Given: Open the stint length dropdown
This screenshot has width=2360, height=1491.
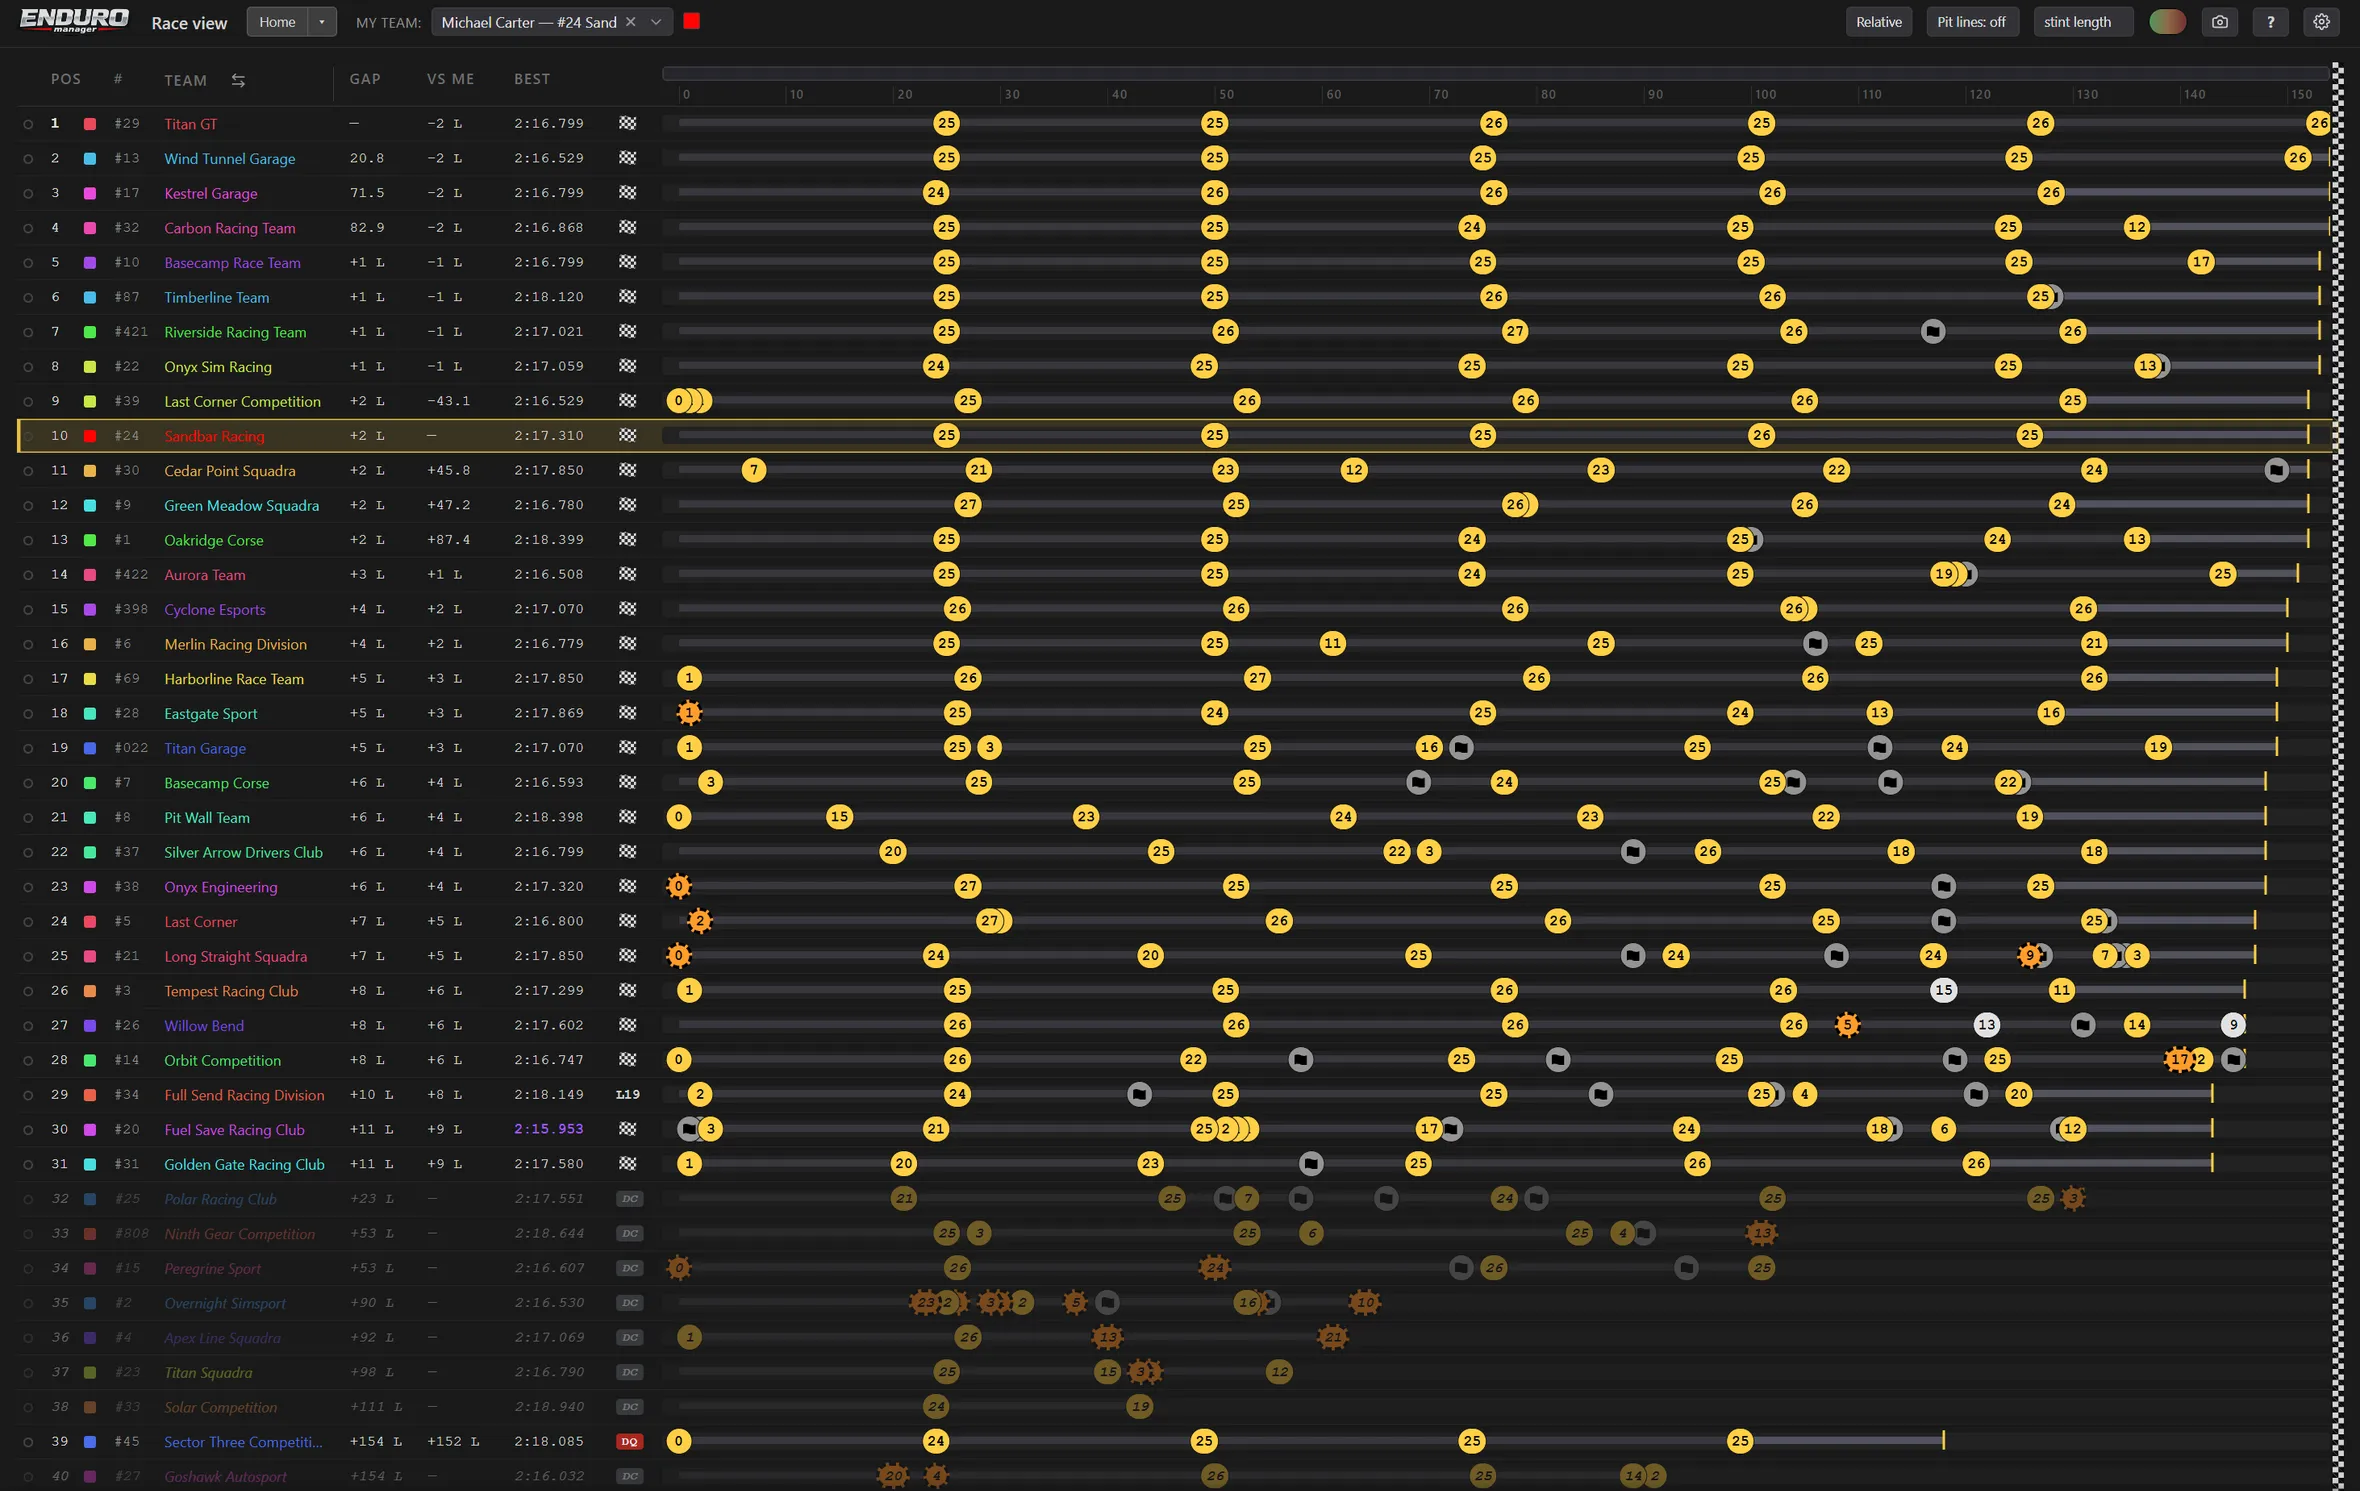Looking at the screenshot, I should (x=2083, y=22).
